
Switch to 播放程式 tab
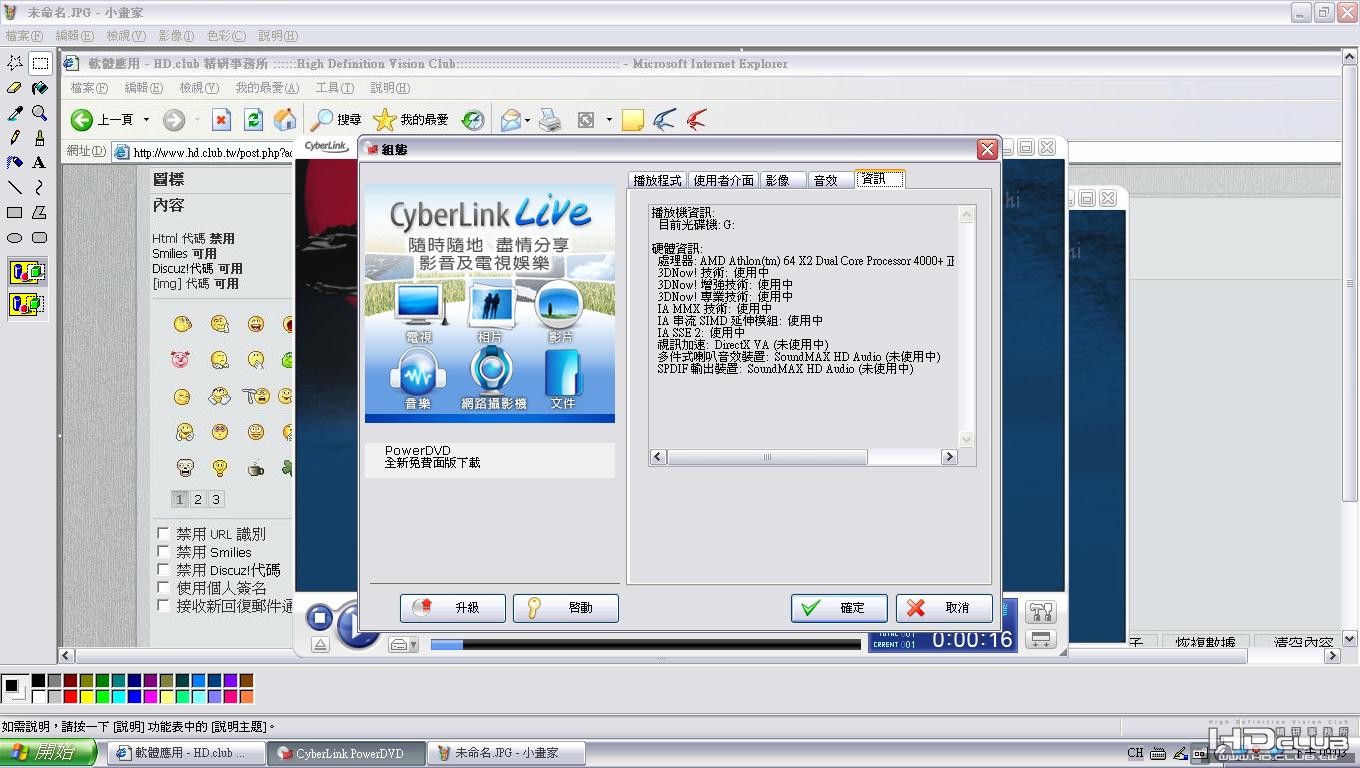[x=657, y=180]
